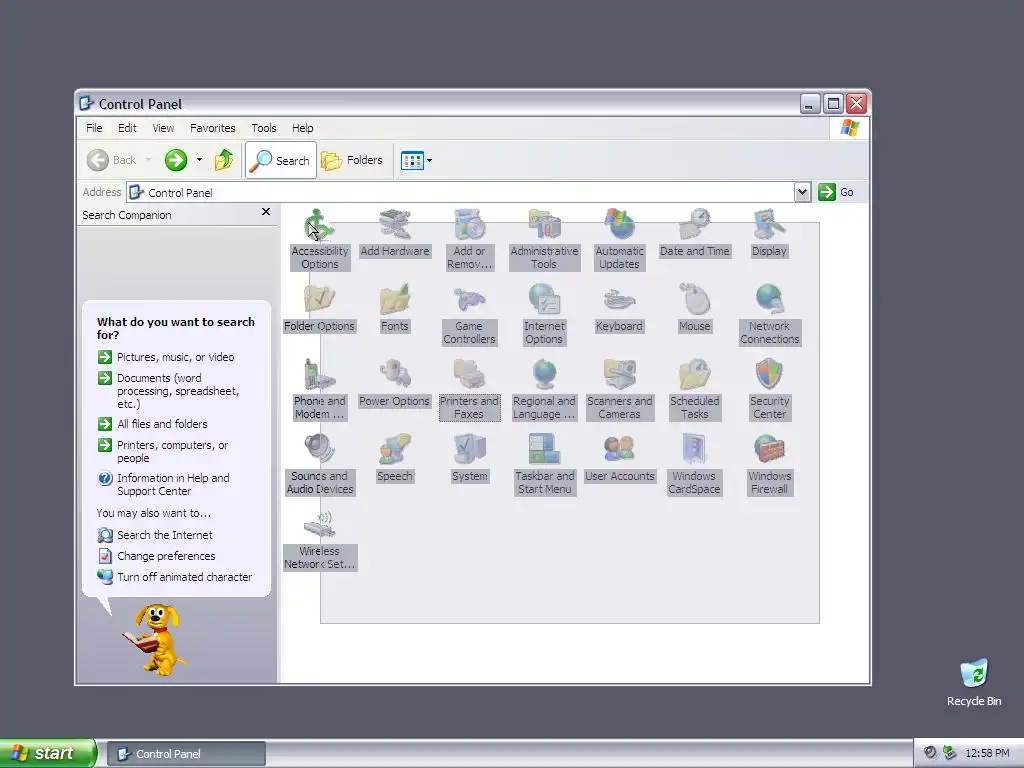Toggle the Folders pane button

tap(352, 160)
